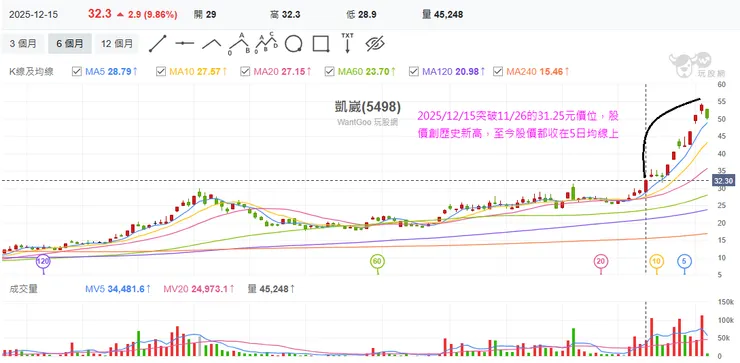Toggle hide drawings eye-slash icon
The width and height of the screenshot is (740, 363).
coord(375,44)
